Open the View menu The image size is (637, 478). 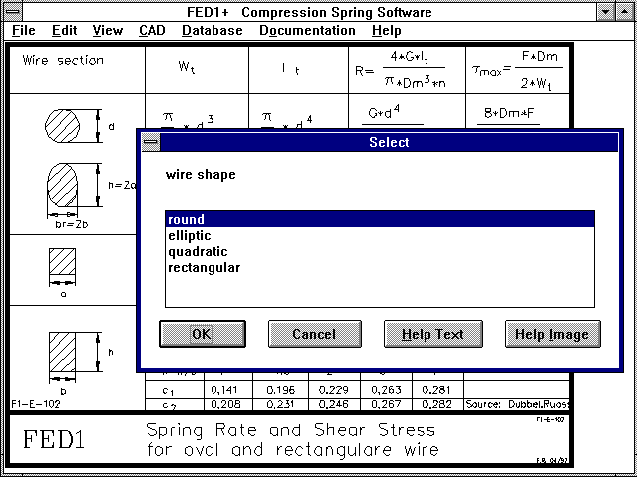(x=107, y=30)
